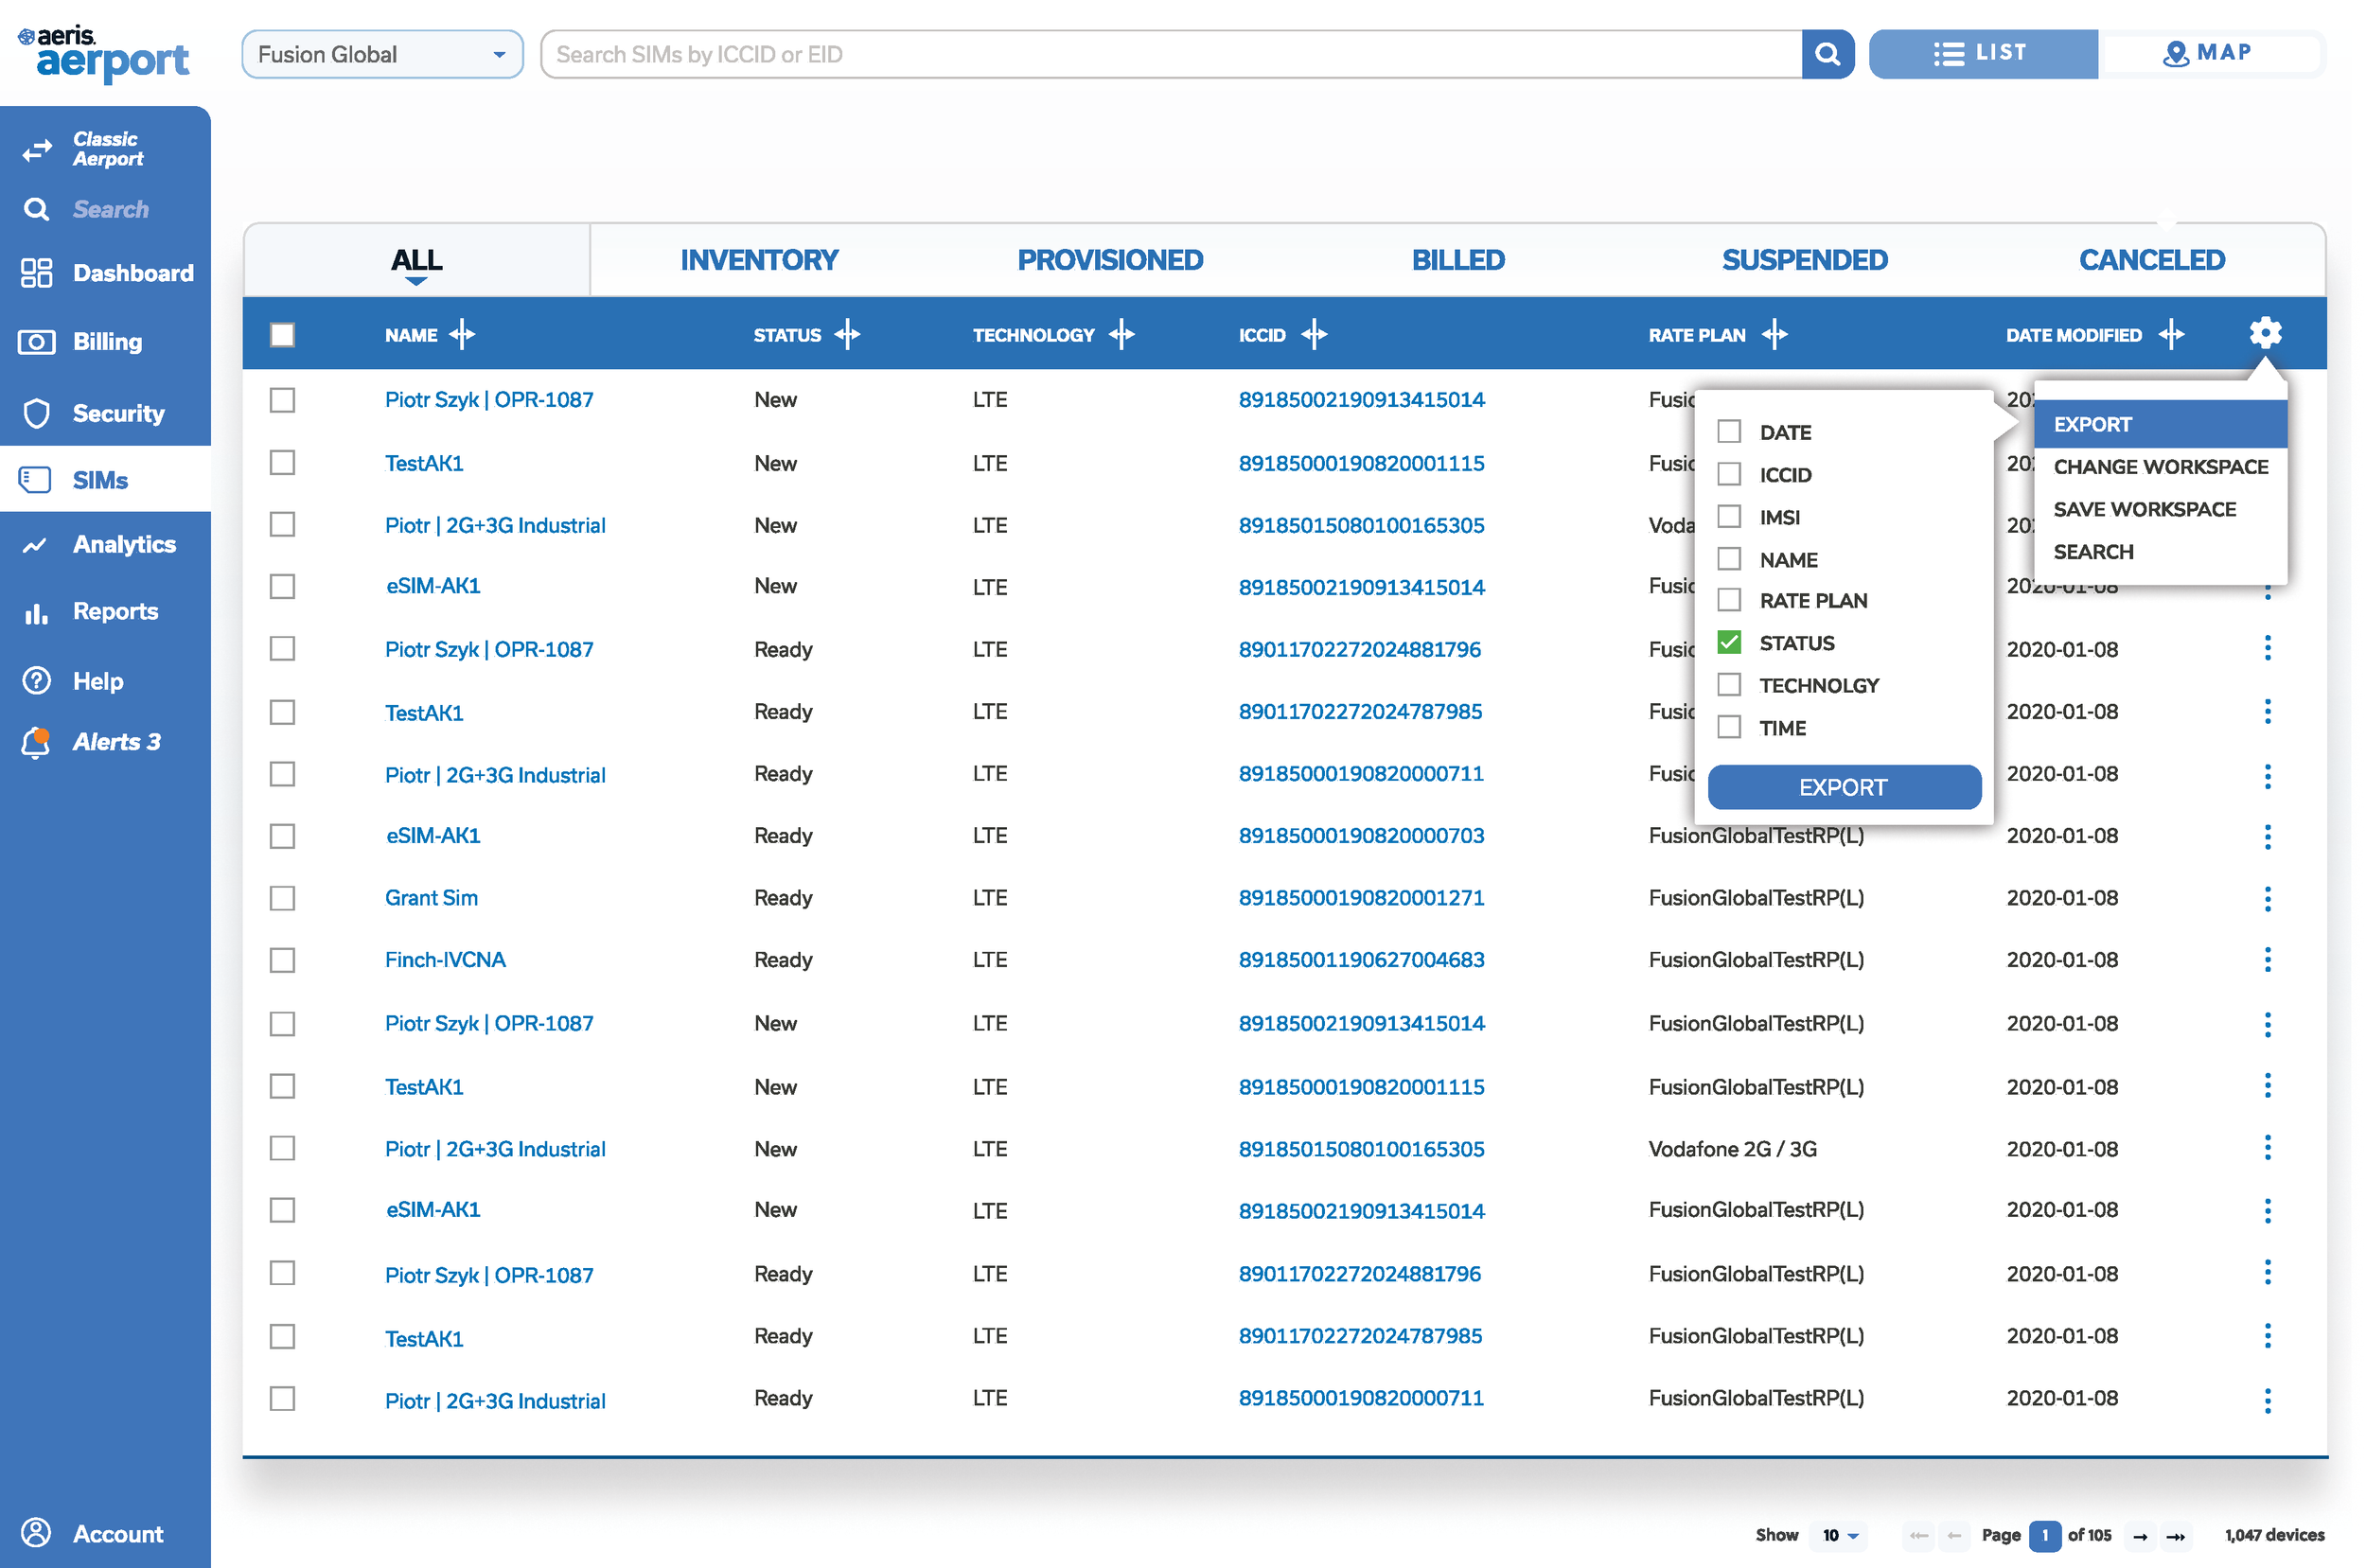Switch to LIST view

click(x=1982, y=54)
